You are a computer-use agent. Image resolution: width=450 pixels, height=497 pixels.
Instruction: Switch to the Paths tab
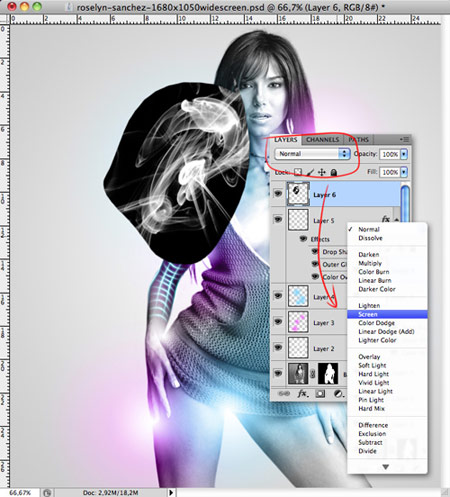click(359, 140)
